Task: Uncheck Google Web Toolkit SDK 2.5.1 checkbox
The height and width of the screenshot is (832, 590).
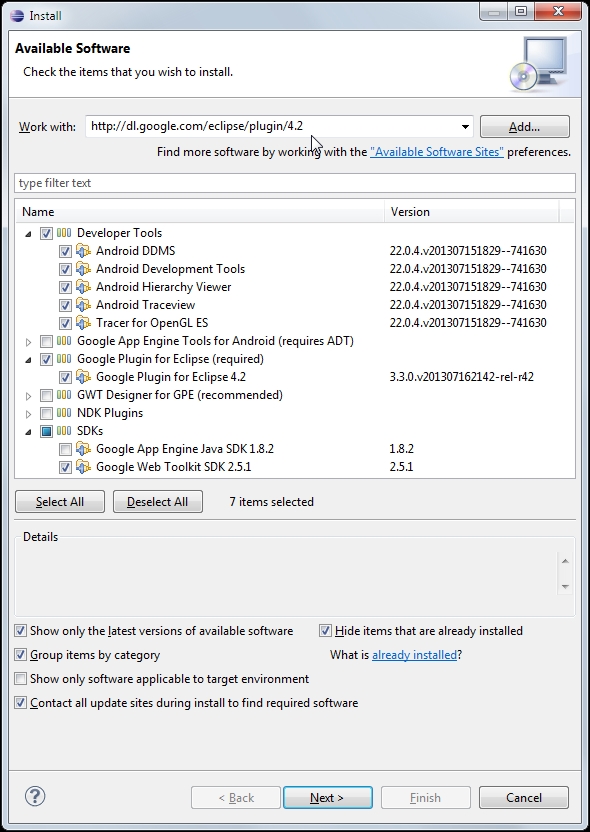Action: [x=65, y=467]
